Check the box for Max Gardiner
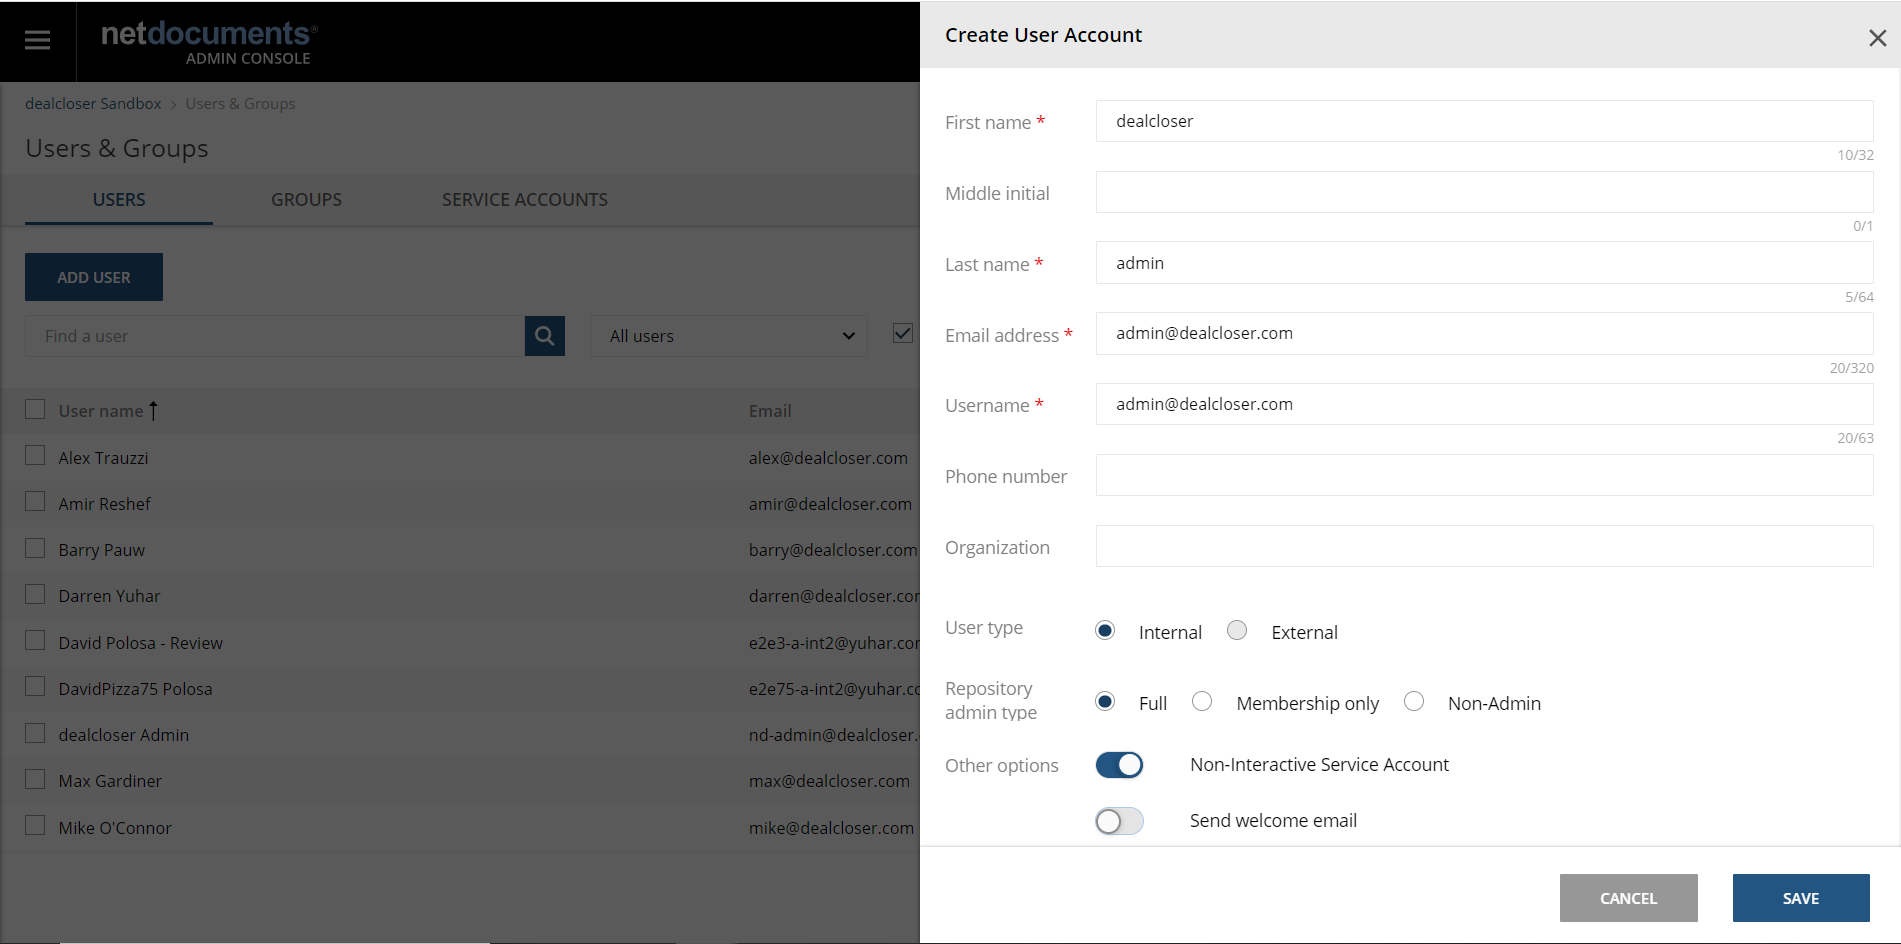 pos(35,779)
